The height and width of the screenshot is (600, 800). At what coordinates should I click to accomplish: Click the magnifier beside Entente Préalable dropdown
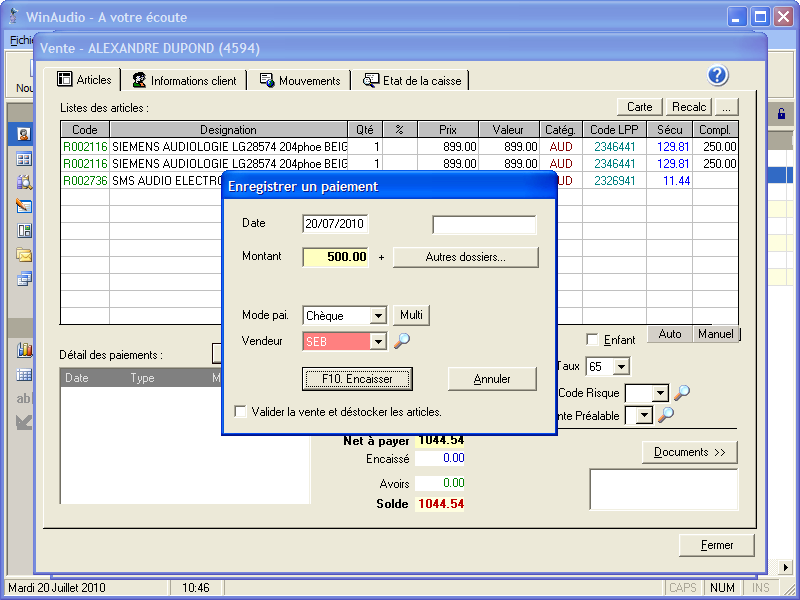coord(665,415)
